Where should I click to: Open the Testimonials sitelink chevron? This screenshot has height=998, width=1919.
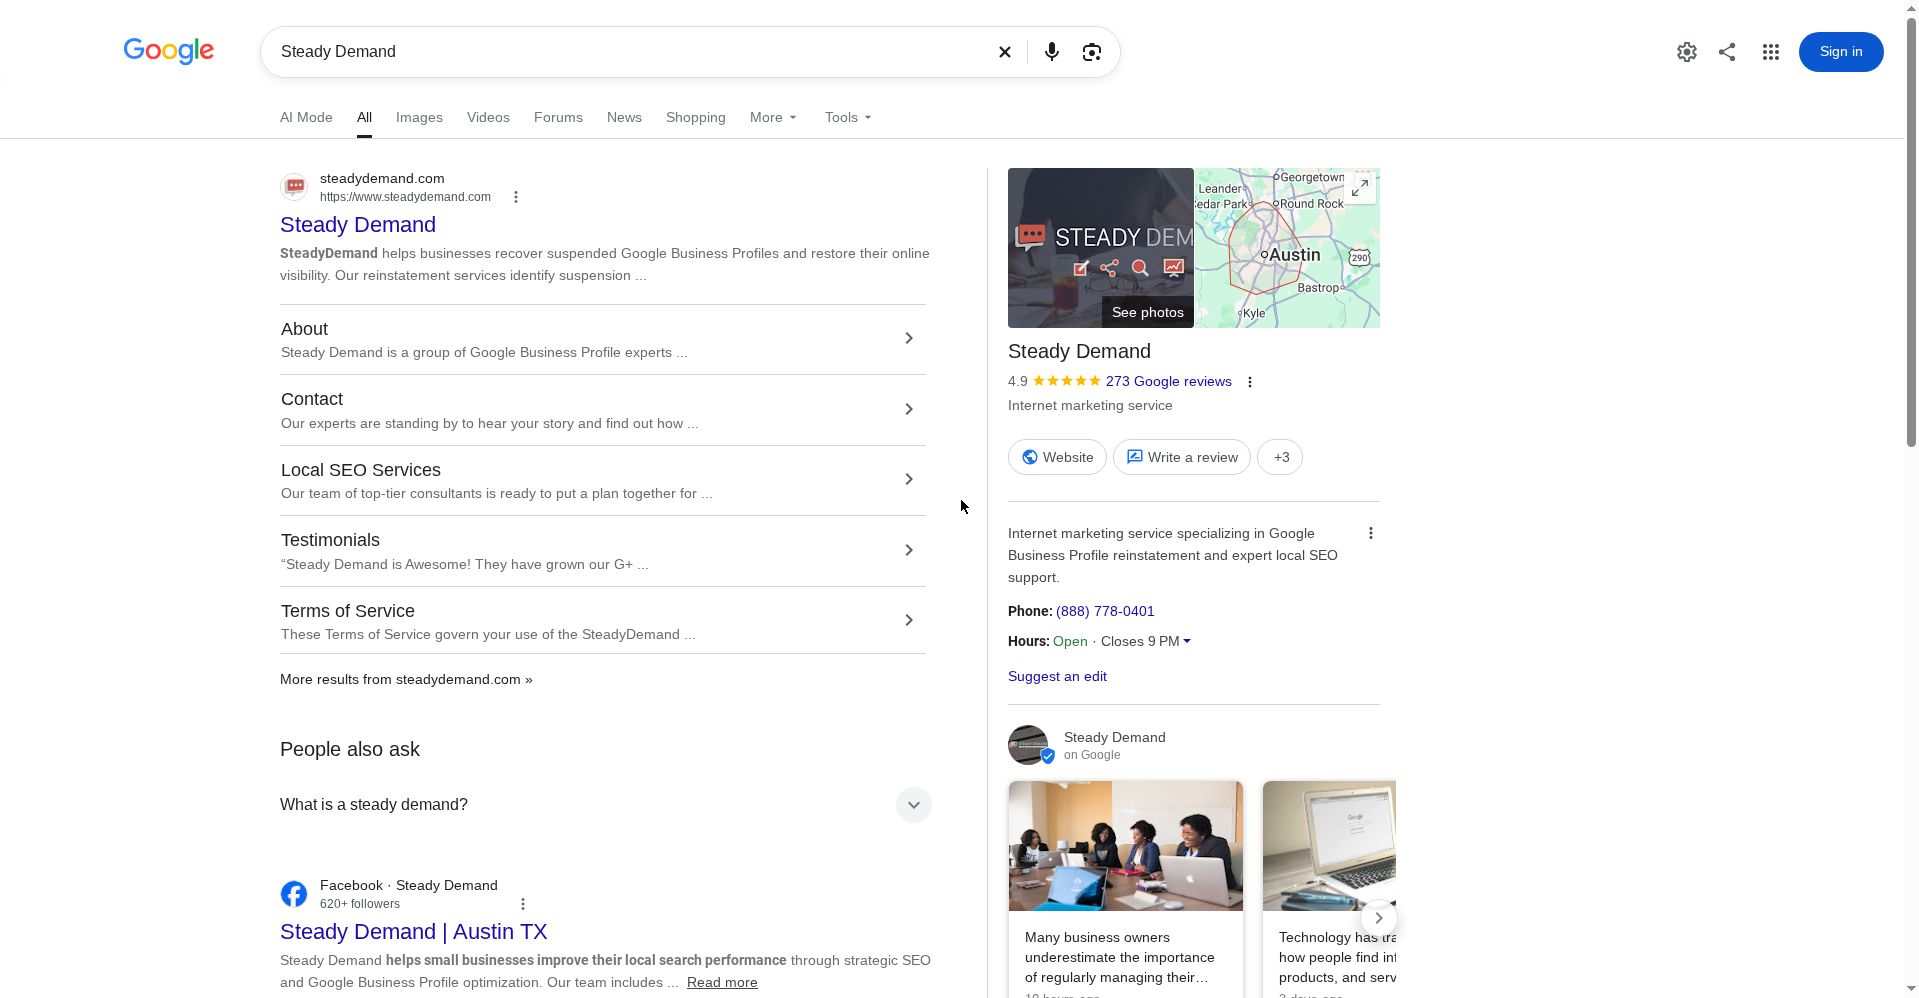click(909, 550)
